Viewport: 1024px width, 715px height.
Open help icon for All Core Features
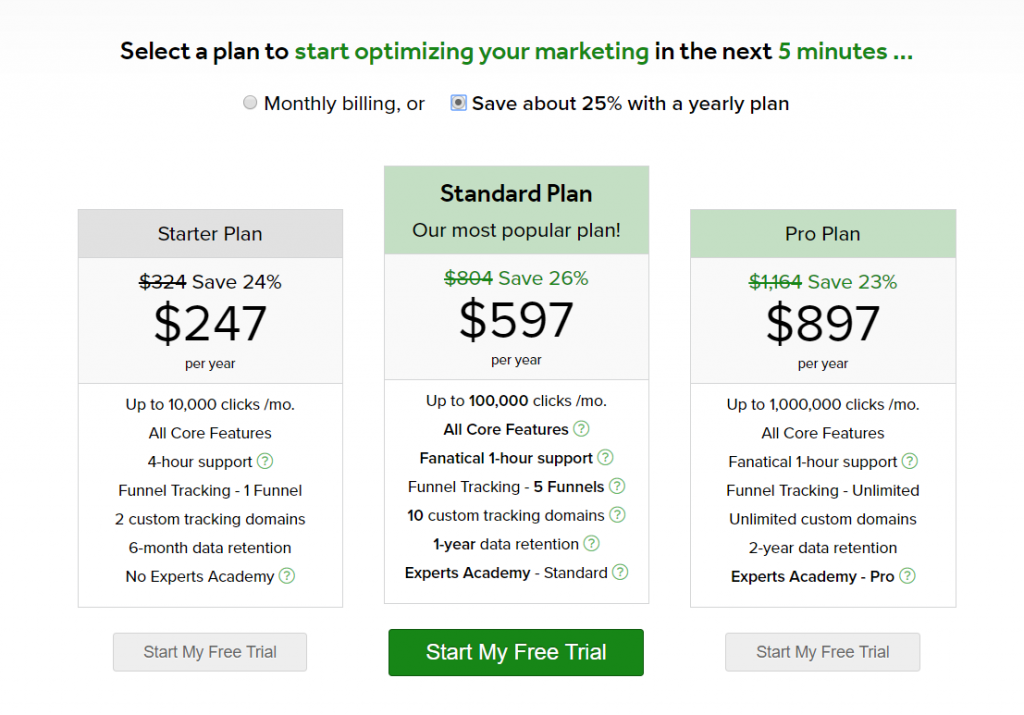[x=581, y=428]
